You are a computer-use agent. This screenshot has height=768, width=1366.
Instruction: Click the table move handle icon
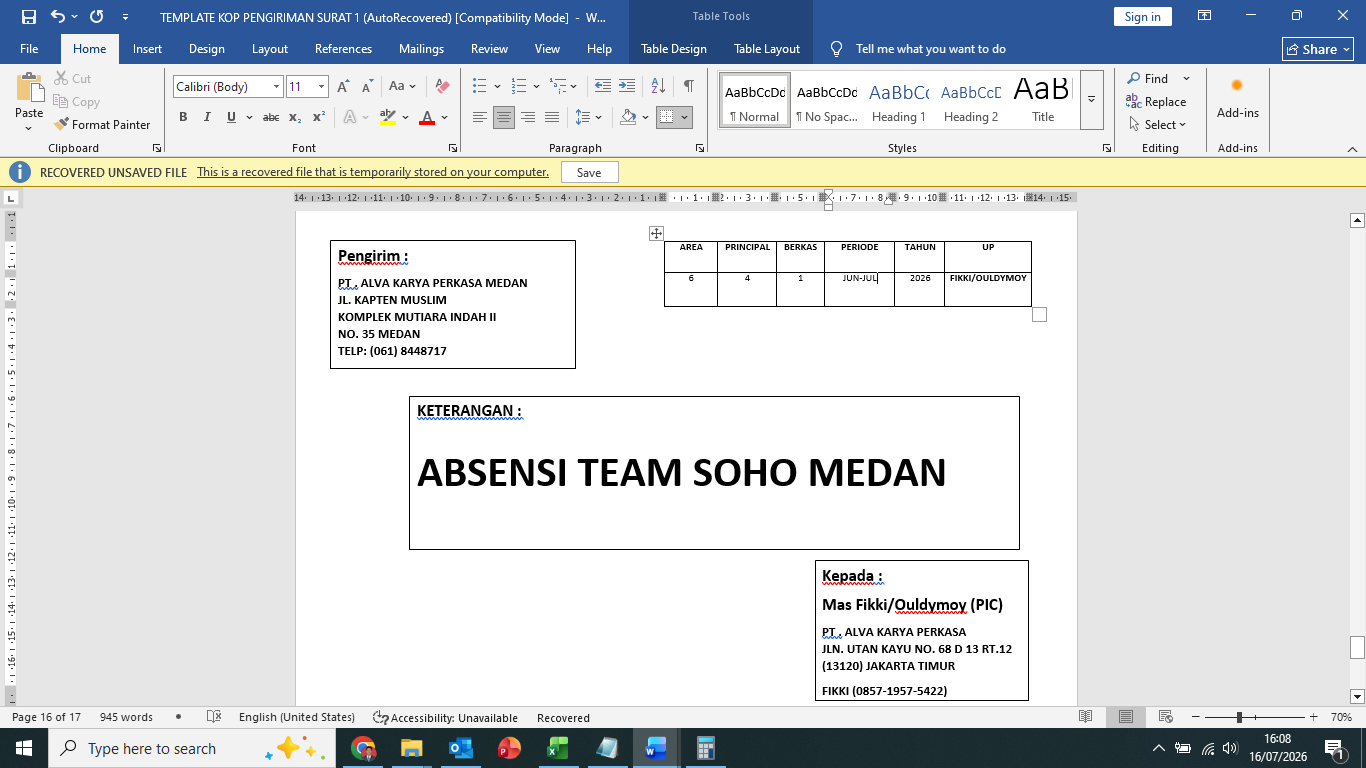(x=656, y=233)
